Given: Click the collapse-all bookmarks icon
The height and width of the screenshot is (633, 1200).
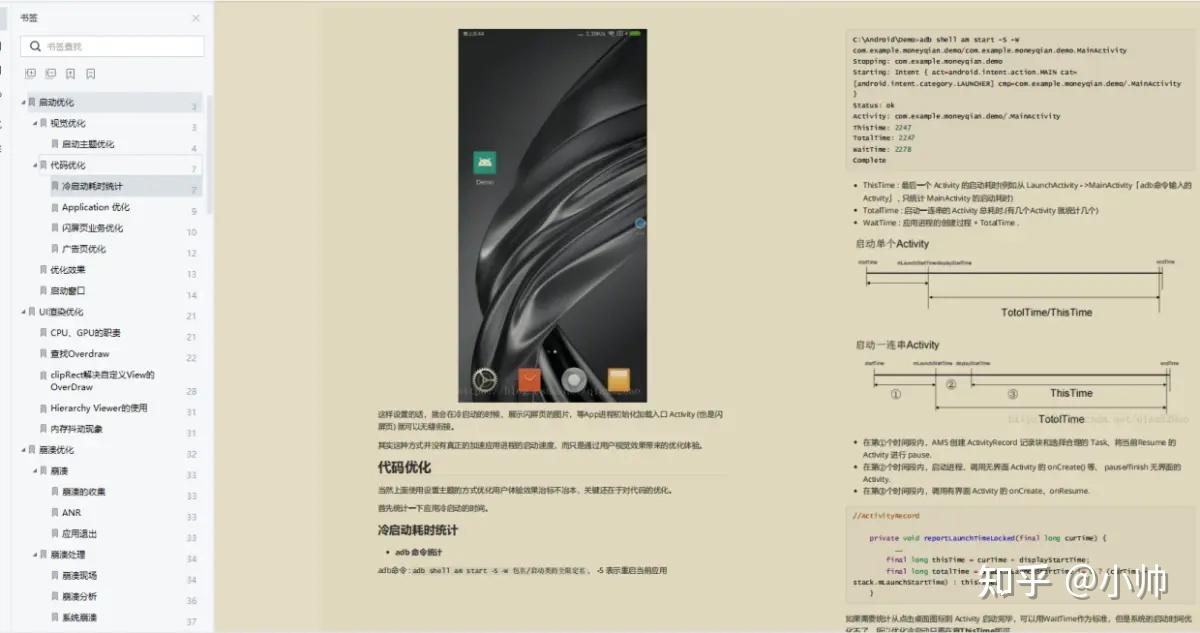Looking at the screenshot, I should pyautogui.click(x=50, y=73).
